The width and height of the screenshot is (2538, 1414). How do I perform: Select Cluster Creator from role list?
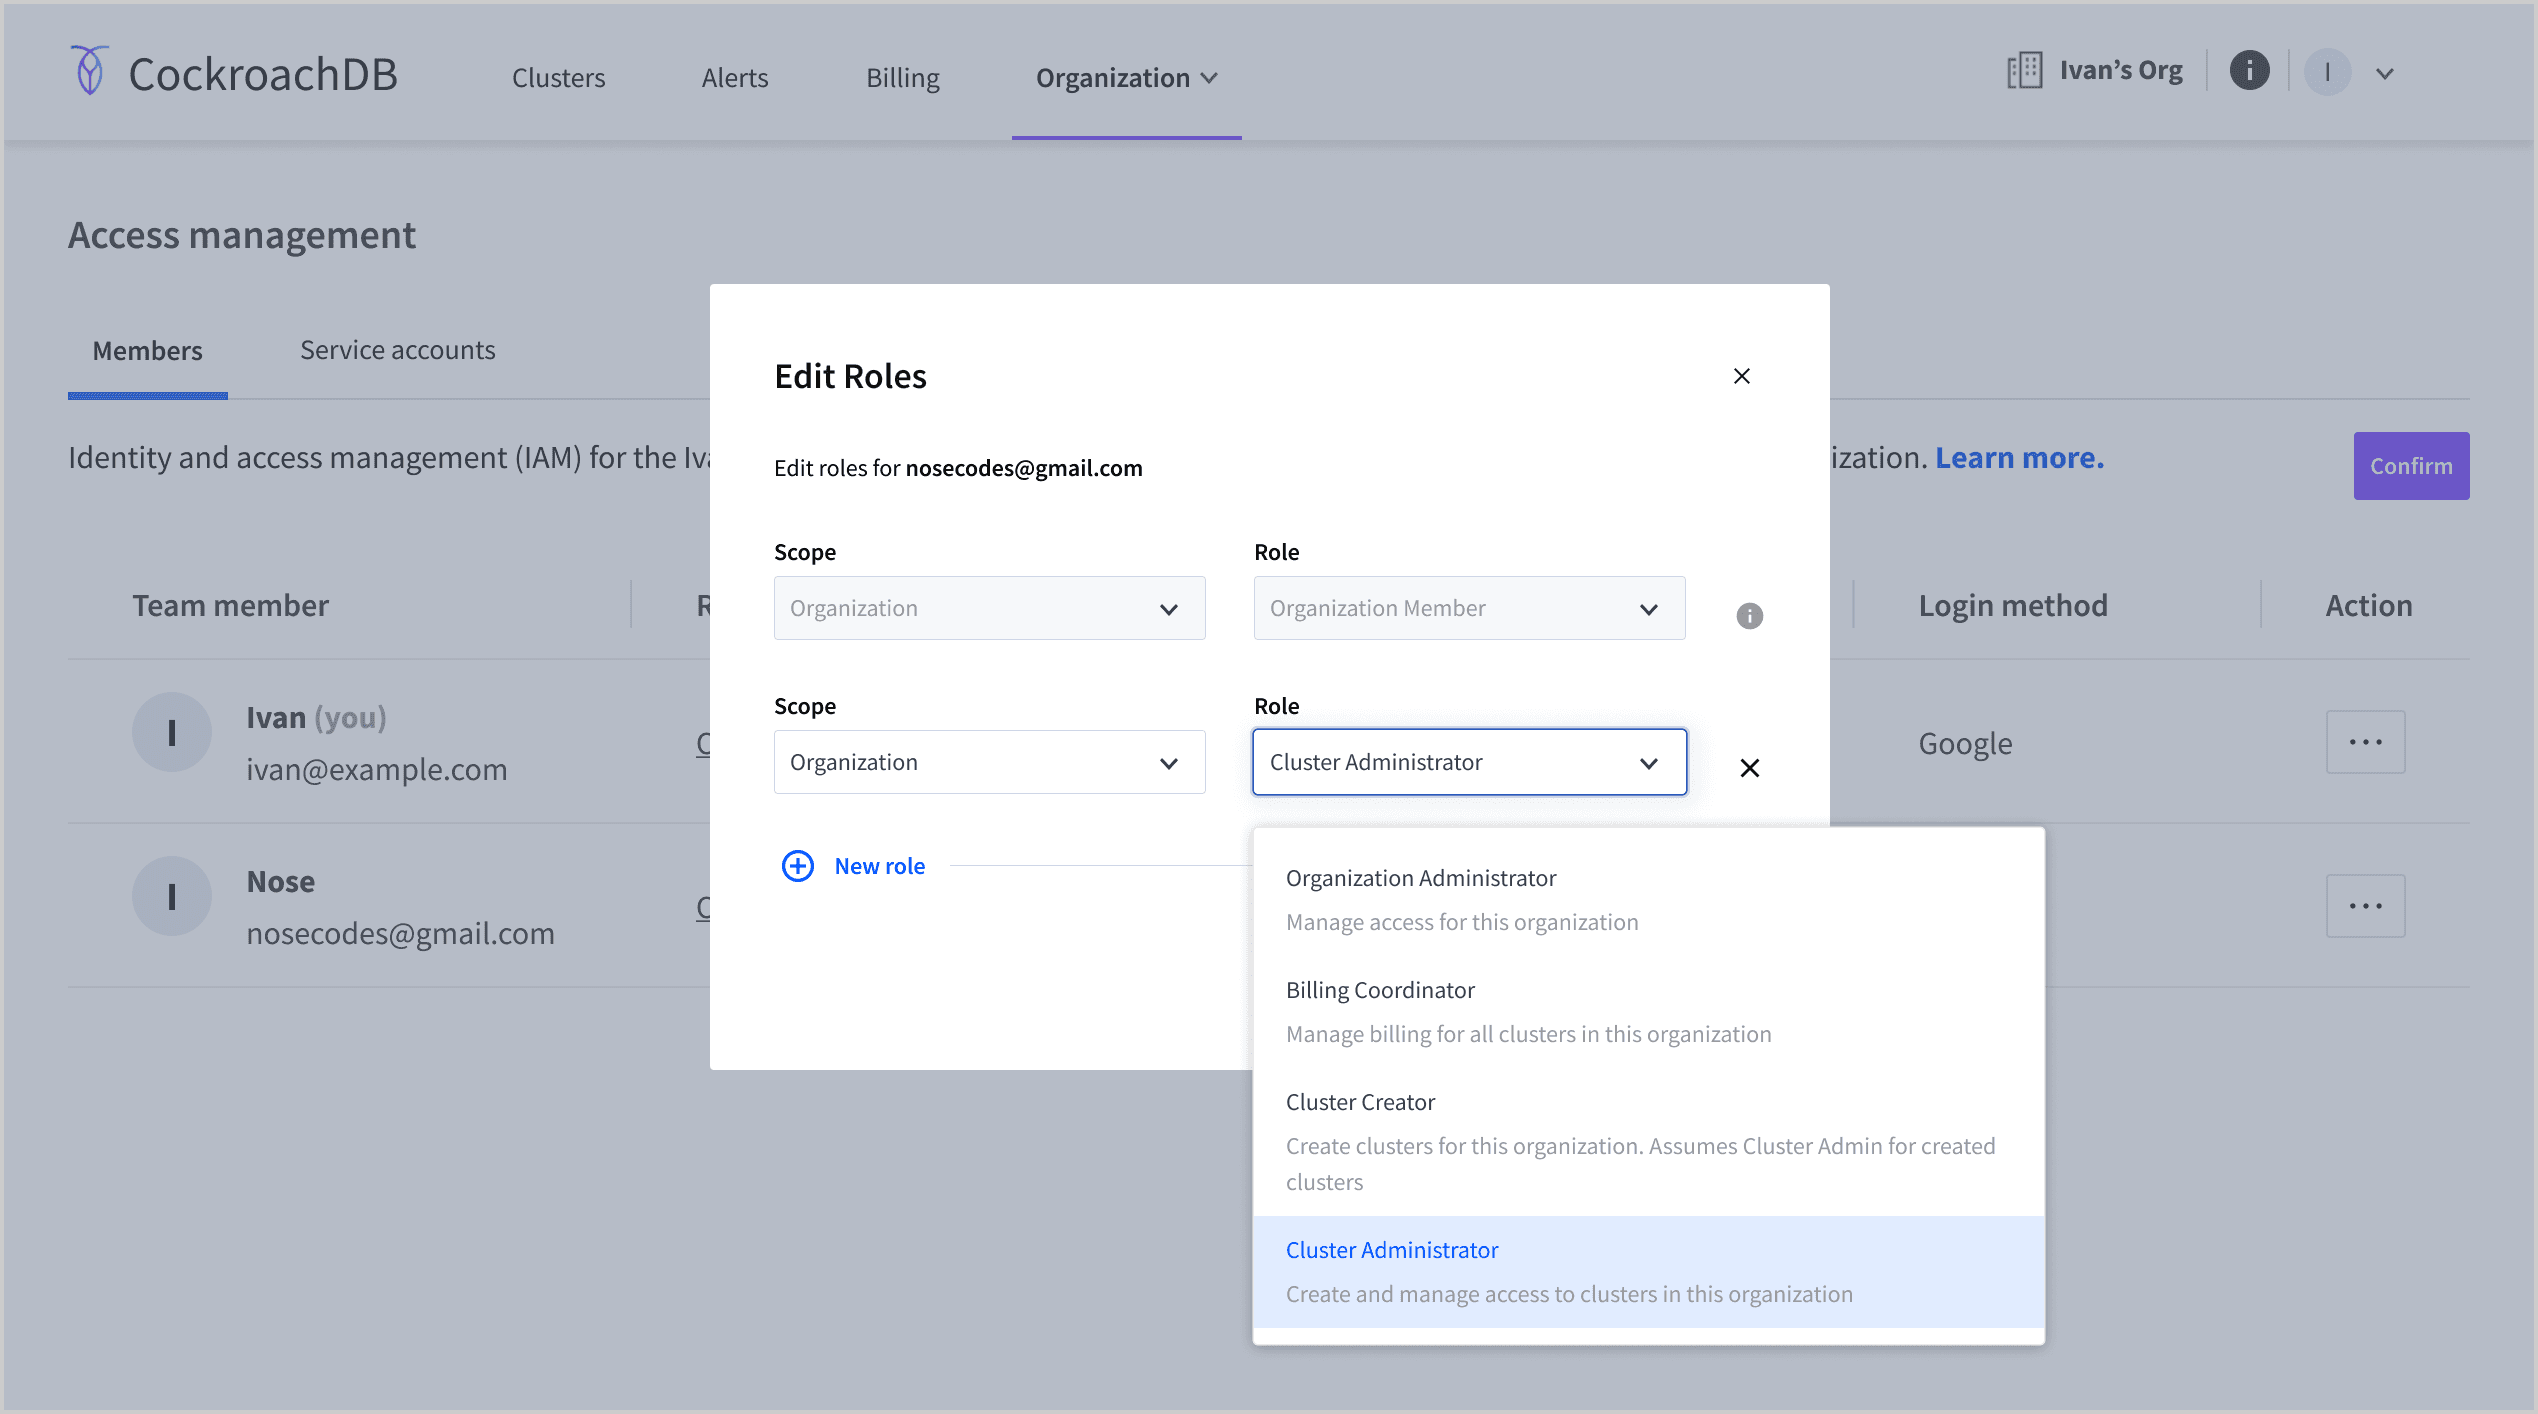1649,1142
